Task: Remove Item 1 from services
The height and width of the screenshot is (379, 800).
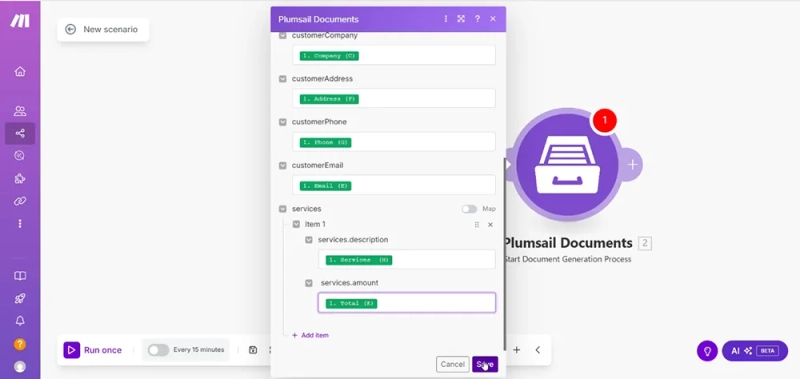Action: (490, 224)
